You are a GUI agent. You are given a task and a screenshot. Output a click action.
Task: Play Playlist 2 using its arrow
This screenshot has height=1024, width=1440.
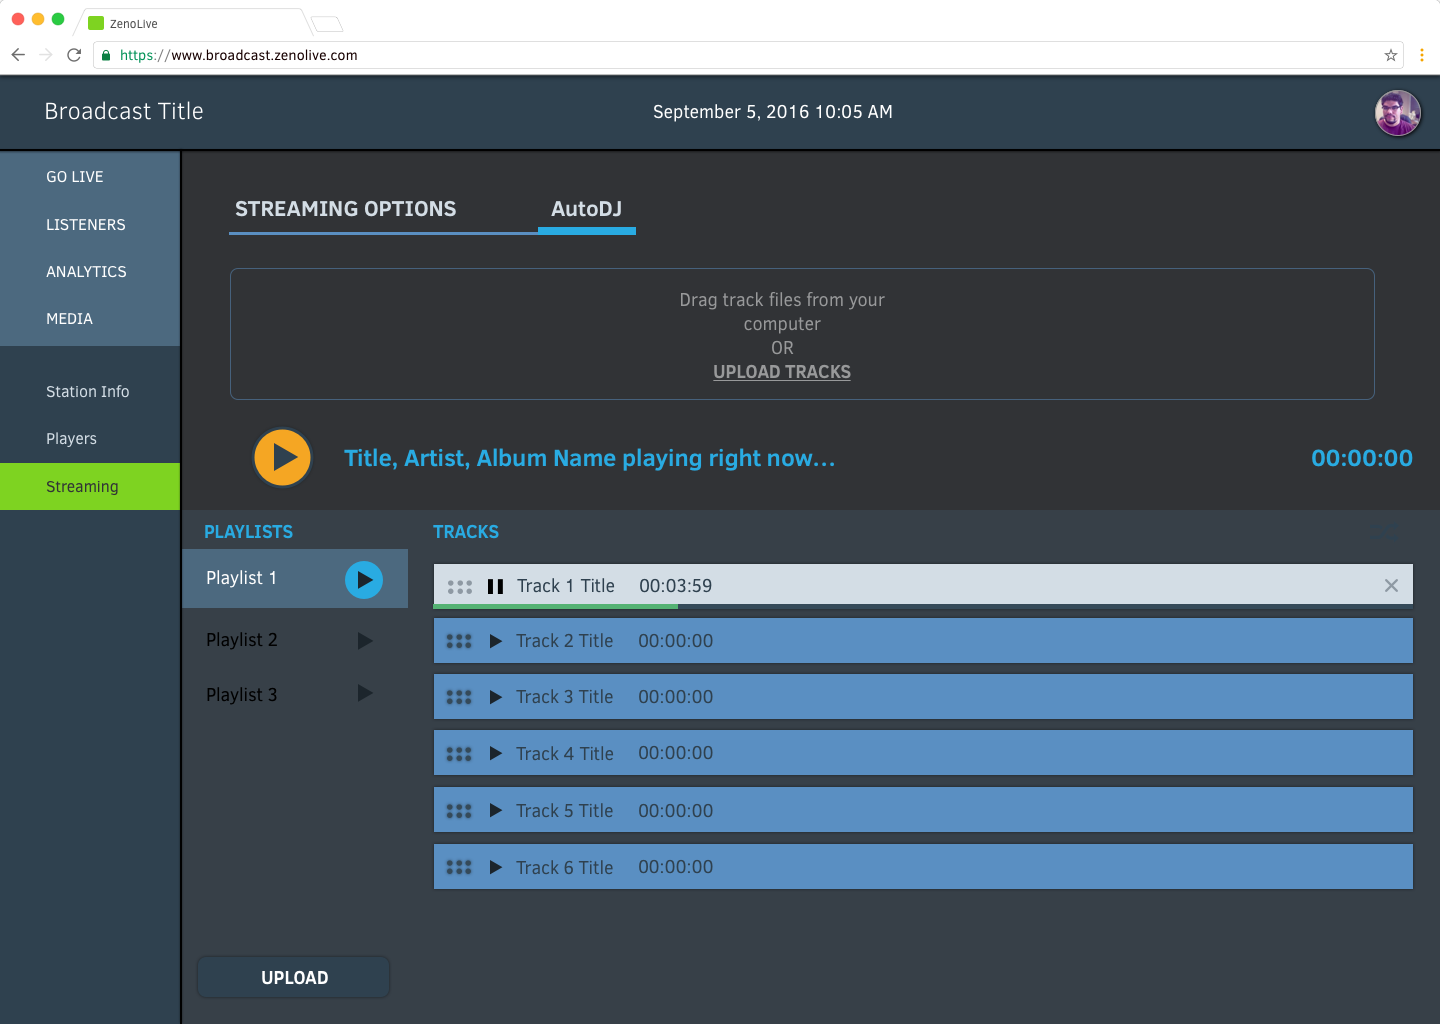pos(365,641)
